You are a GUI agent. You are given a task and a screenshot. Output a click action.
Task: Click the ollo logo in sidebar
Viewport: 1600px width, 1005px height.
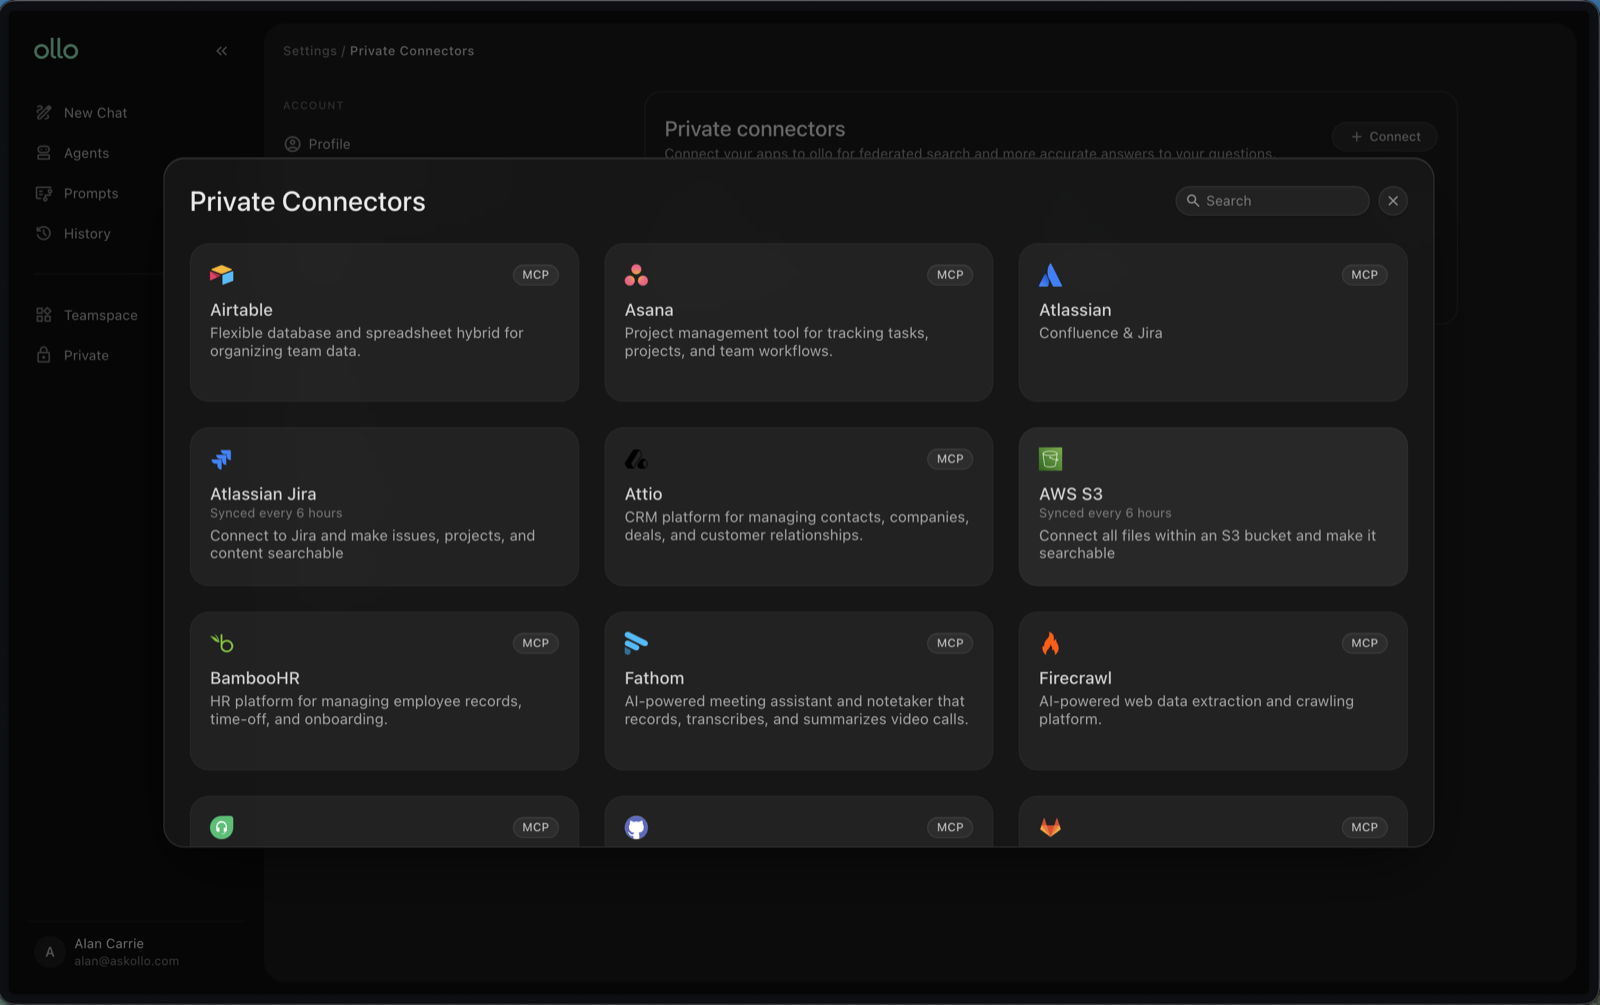[56, 49]
